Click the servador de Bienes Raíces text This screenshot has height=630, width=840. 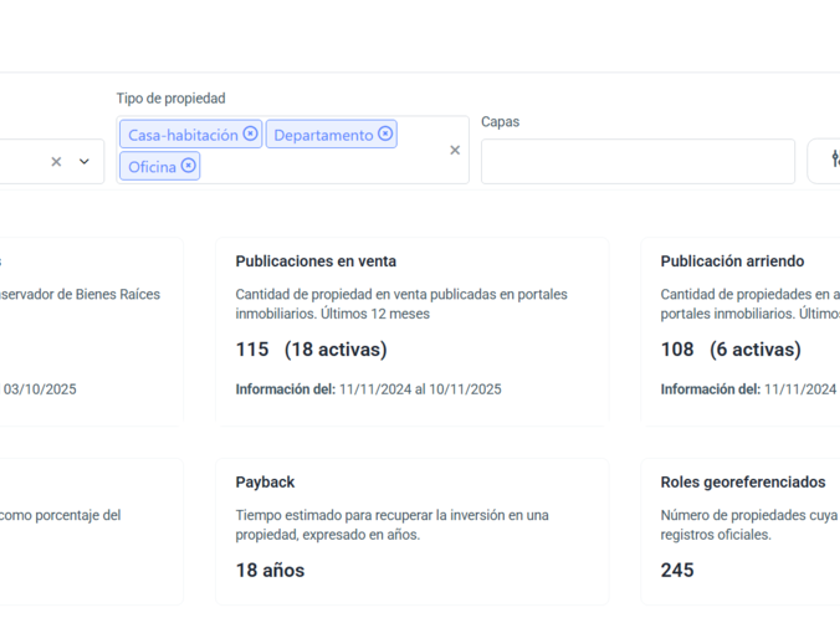(80, 294)
